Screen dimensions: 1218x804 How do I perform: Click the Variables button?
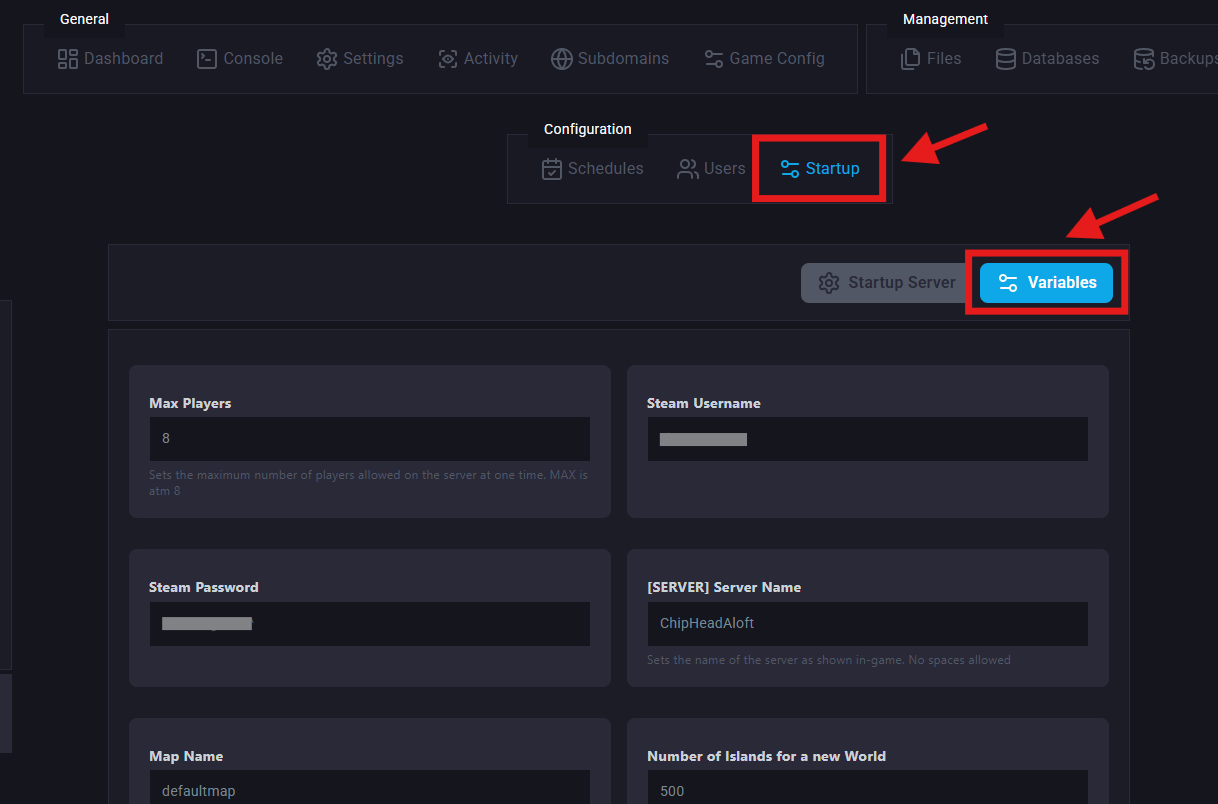tap(1046, 283)
